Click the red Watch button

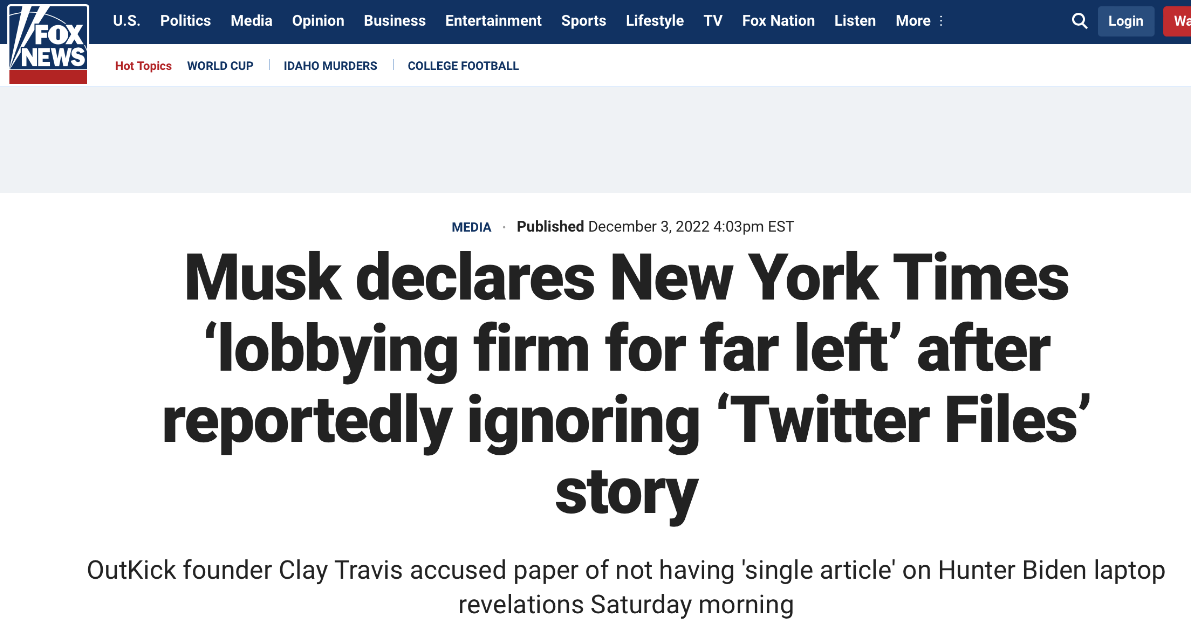1178,21
